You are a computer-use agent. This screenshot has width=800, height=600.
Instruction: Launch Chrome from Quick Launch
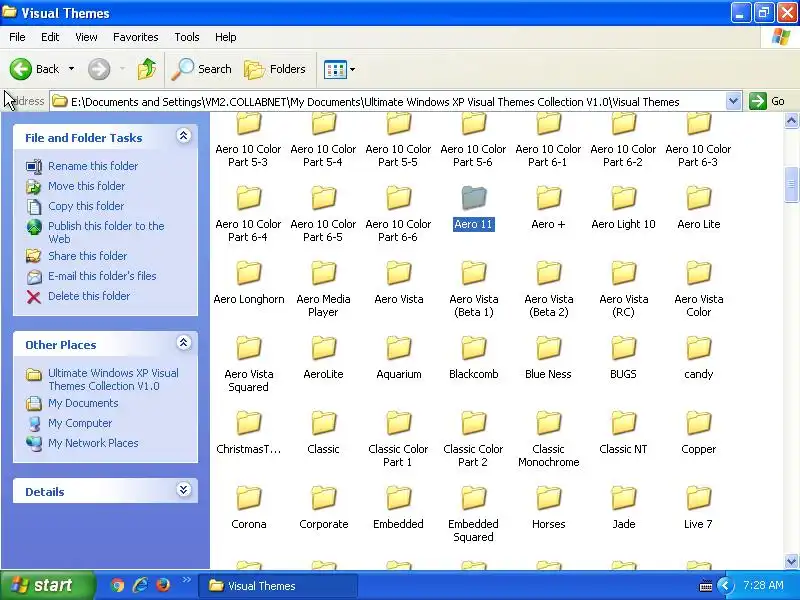tap(117, 585)
